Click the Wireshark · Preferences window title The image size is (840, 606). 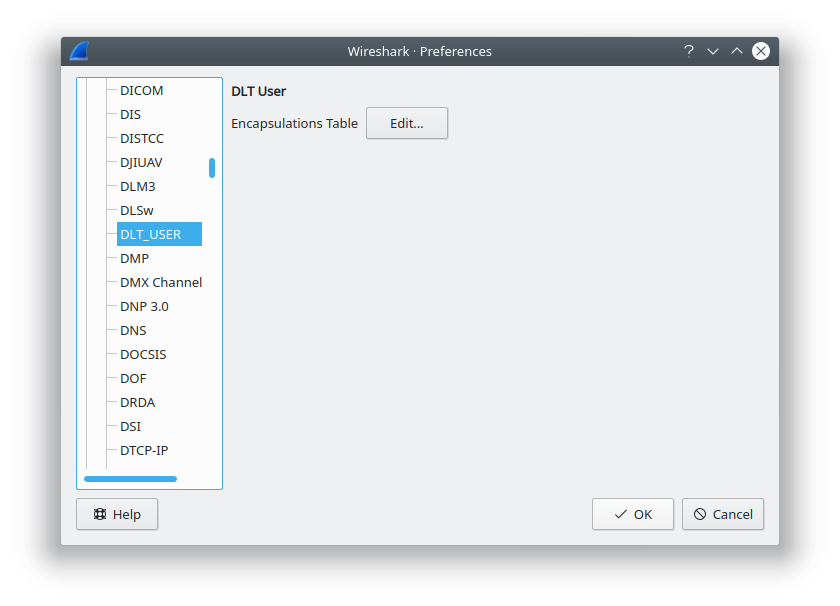tap(419, 51)
